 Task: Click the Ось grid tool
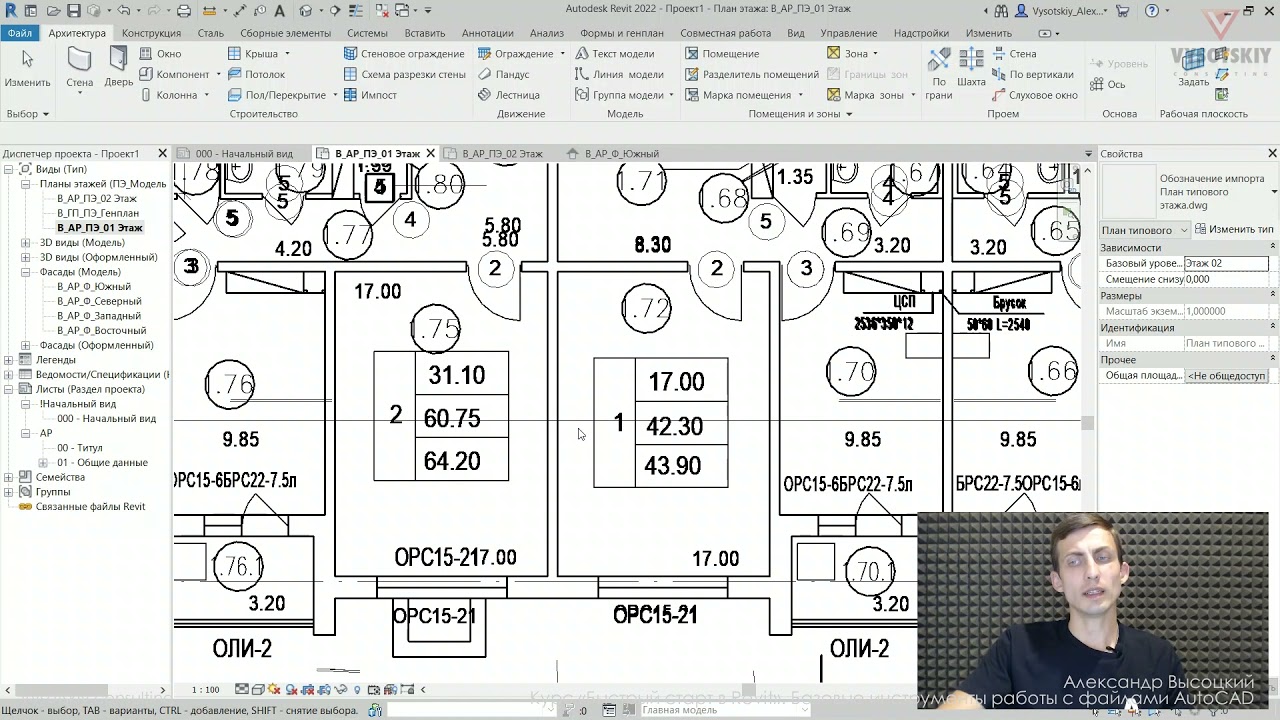1108,85
